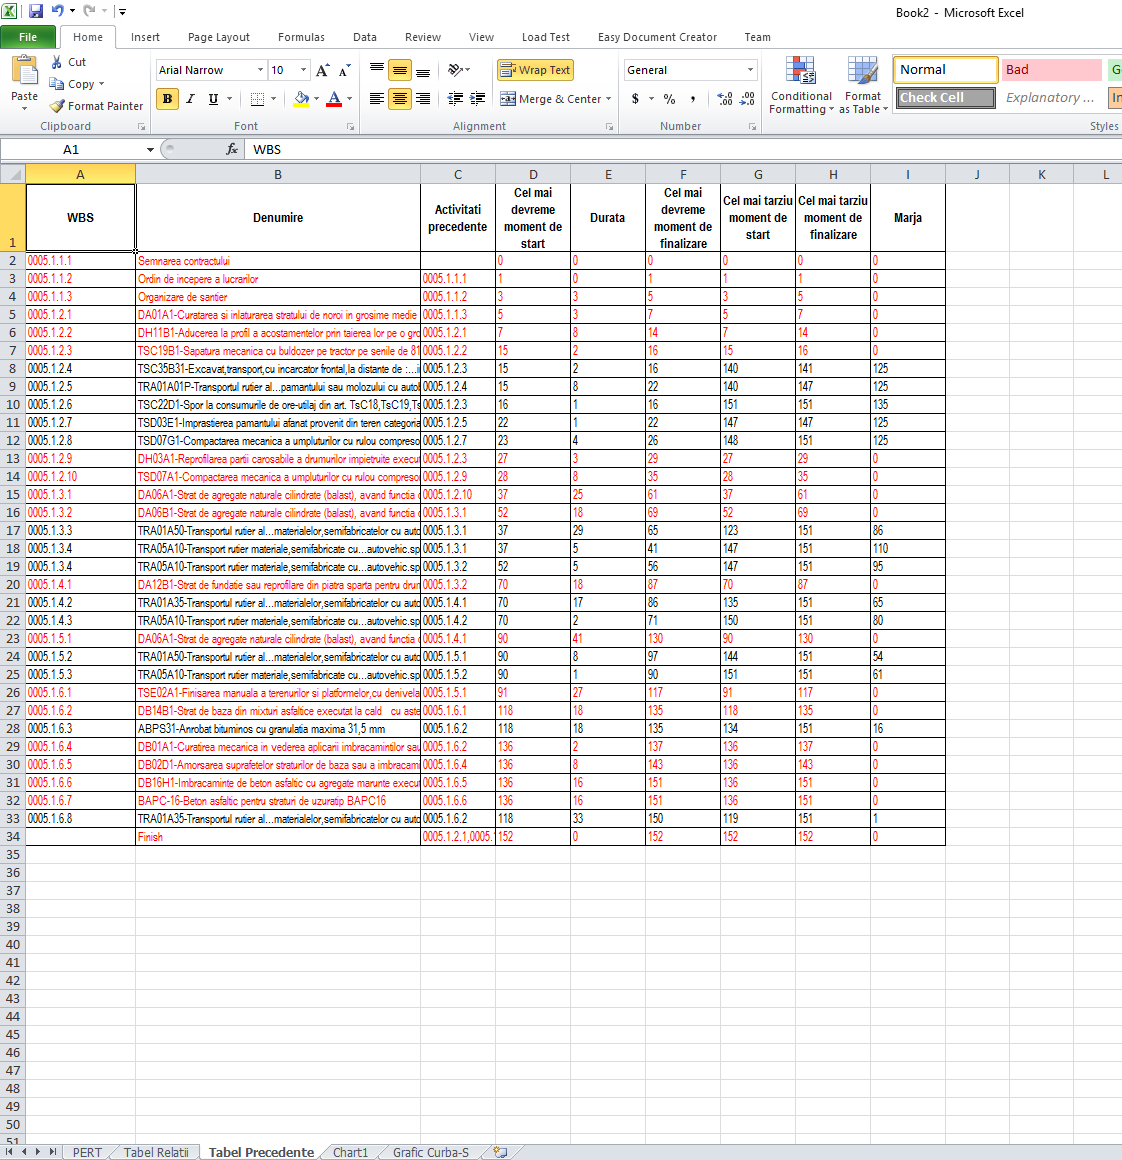Viewport: 1122px width, 1160px height.
Task: Switch to the Insert ribbon tab
Action: pos(145,37)
